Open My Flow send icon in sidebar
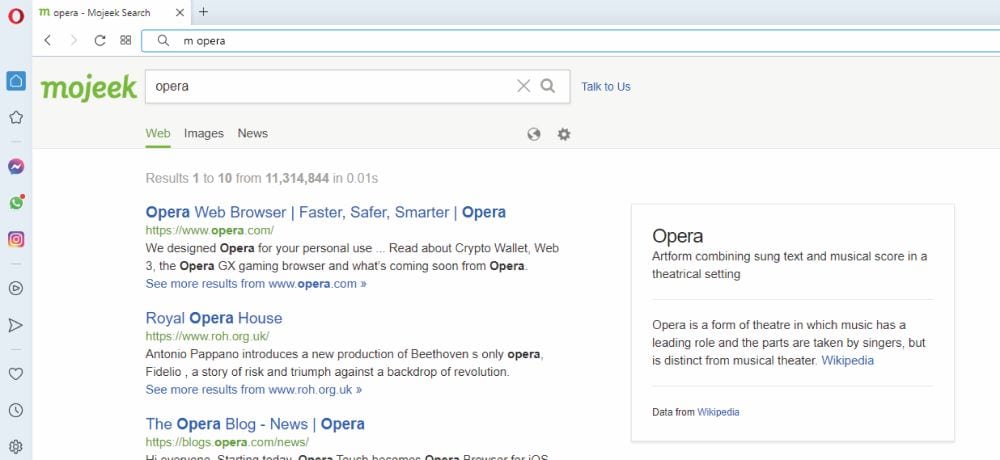Image resolution: width=1000 pixels, height=460 pixels. 16,325
